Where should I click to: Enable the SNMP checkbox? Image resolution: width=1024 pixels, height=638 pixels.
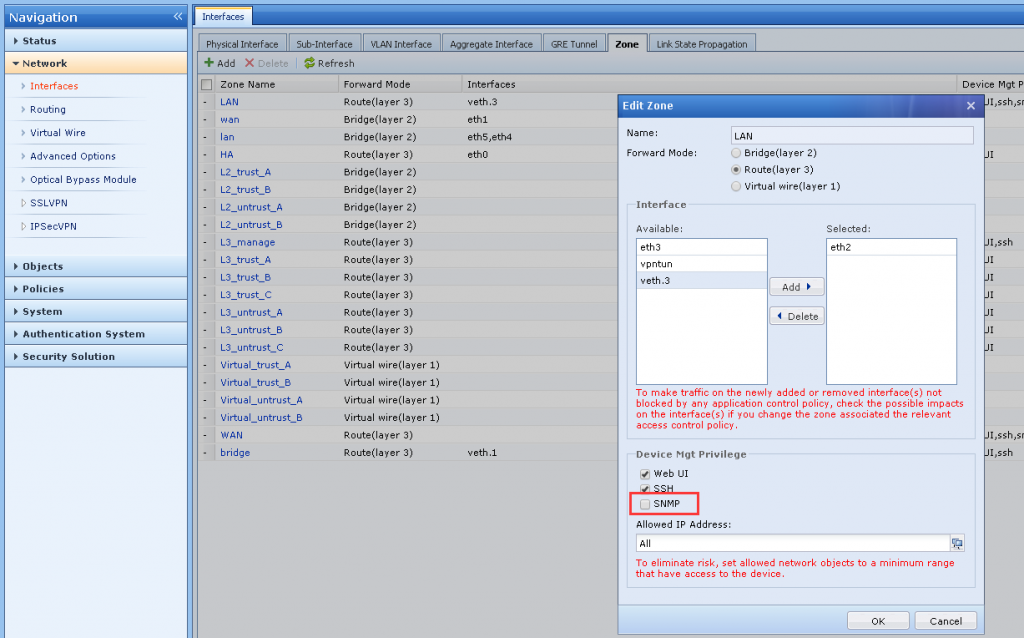point(645,504)
